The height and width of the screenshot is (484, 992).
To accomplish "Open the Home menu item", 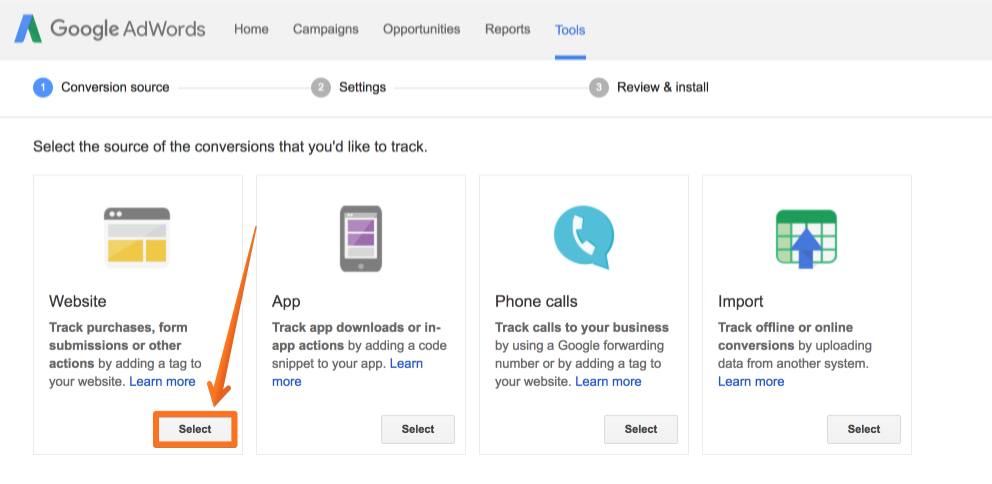I will point(251,29).
